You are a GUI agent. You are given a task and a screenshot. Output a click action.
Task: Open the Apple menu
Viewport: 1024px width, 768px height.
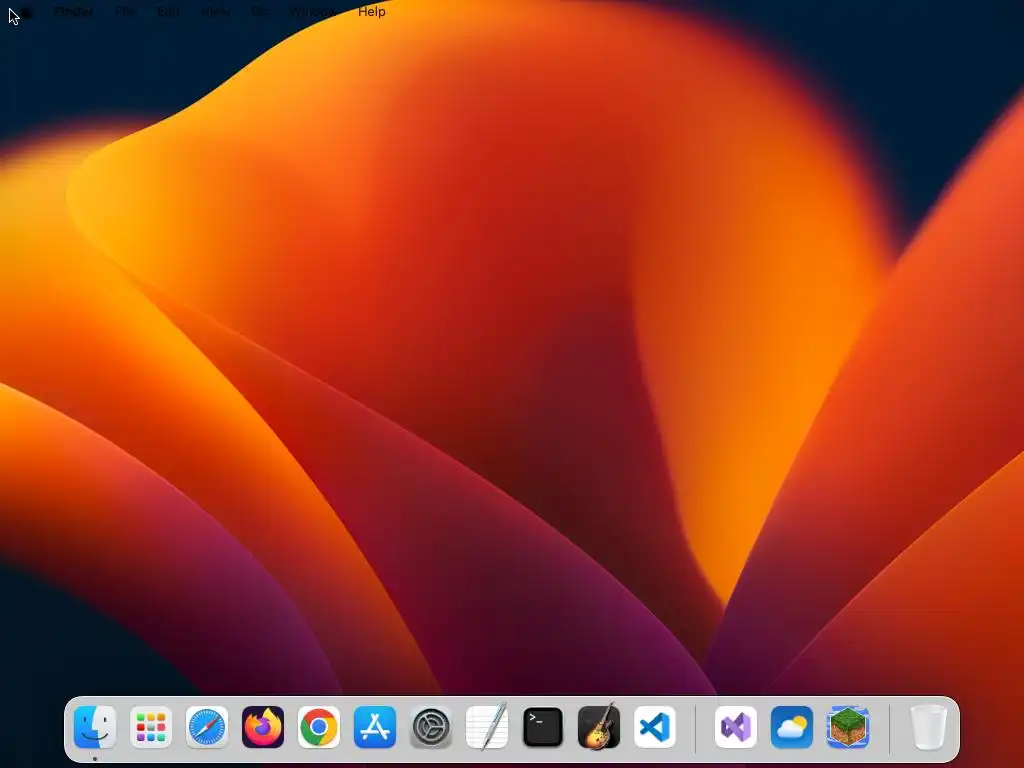pyautogui.click(x=26, y=12)
